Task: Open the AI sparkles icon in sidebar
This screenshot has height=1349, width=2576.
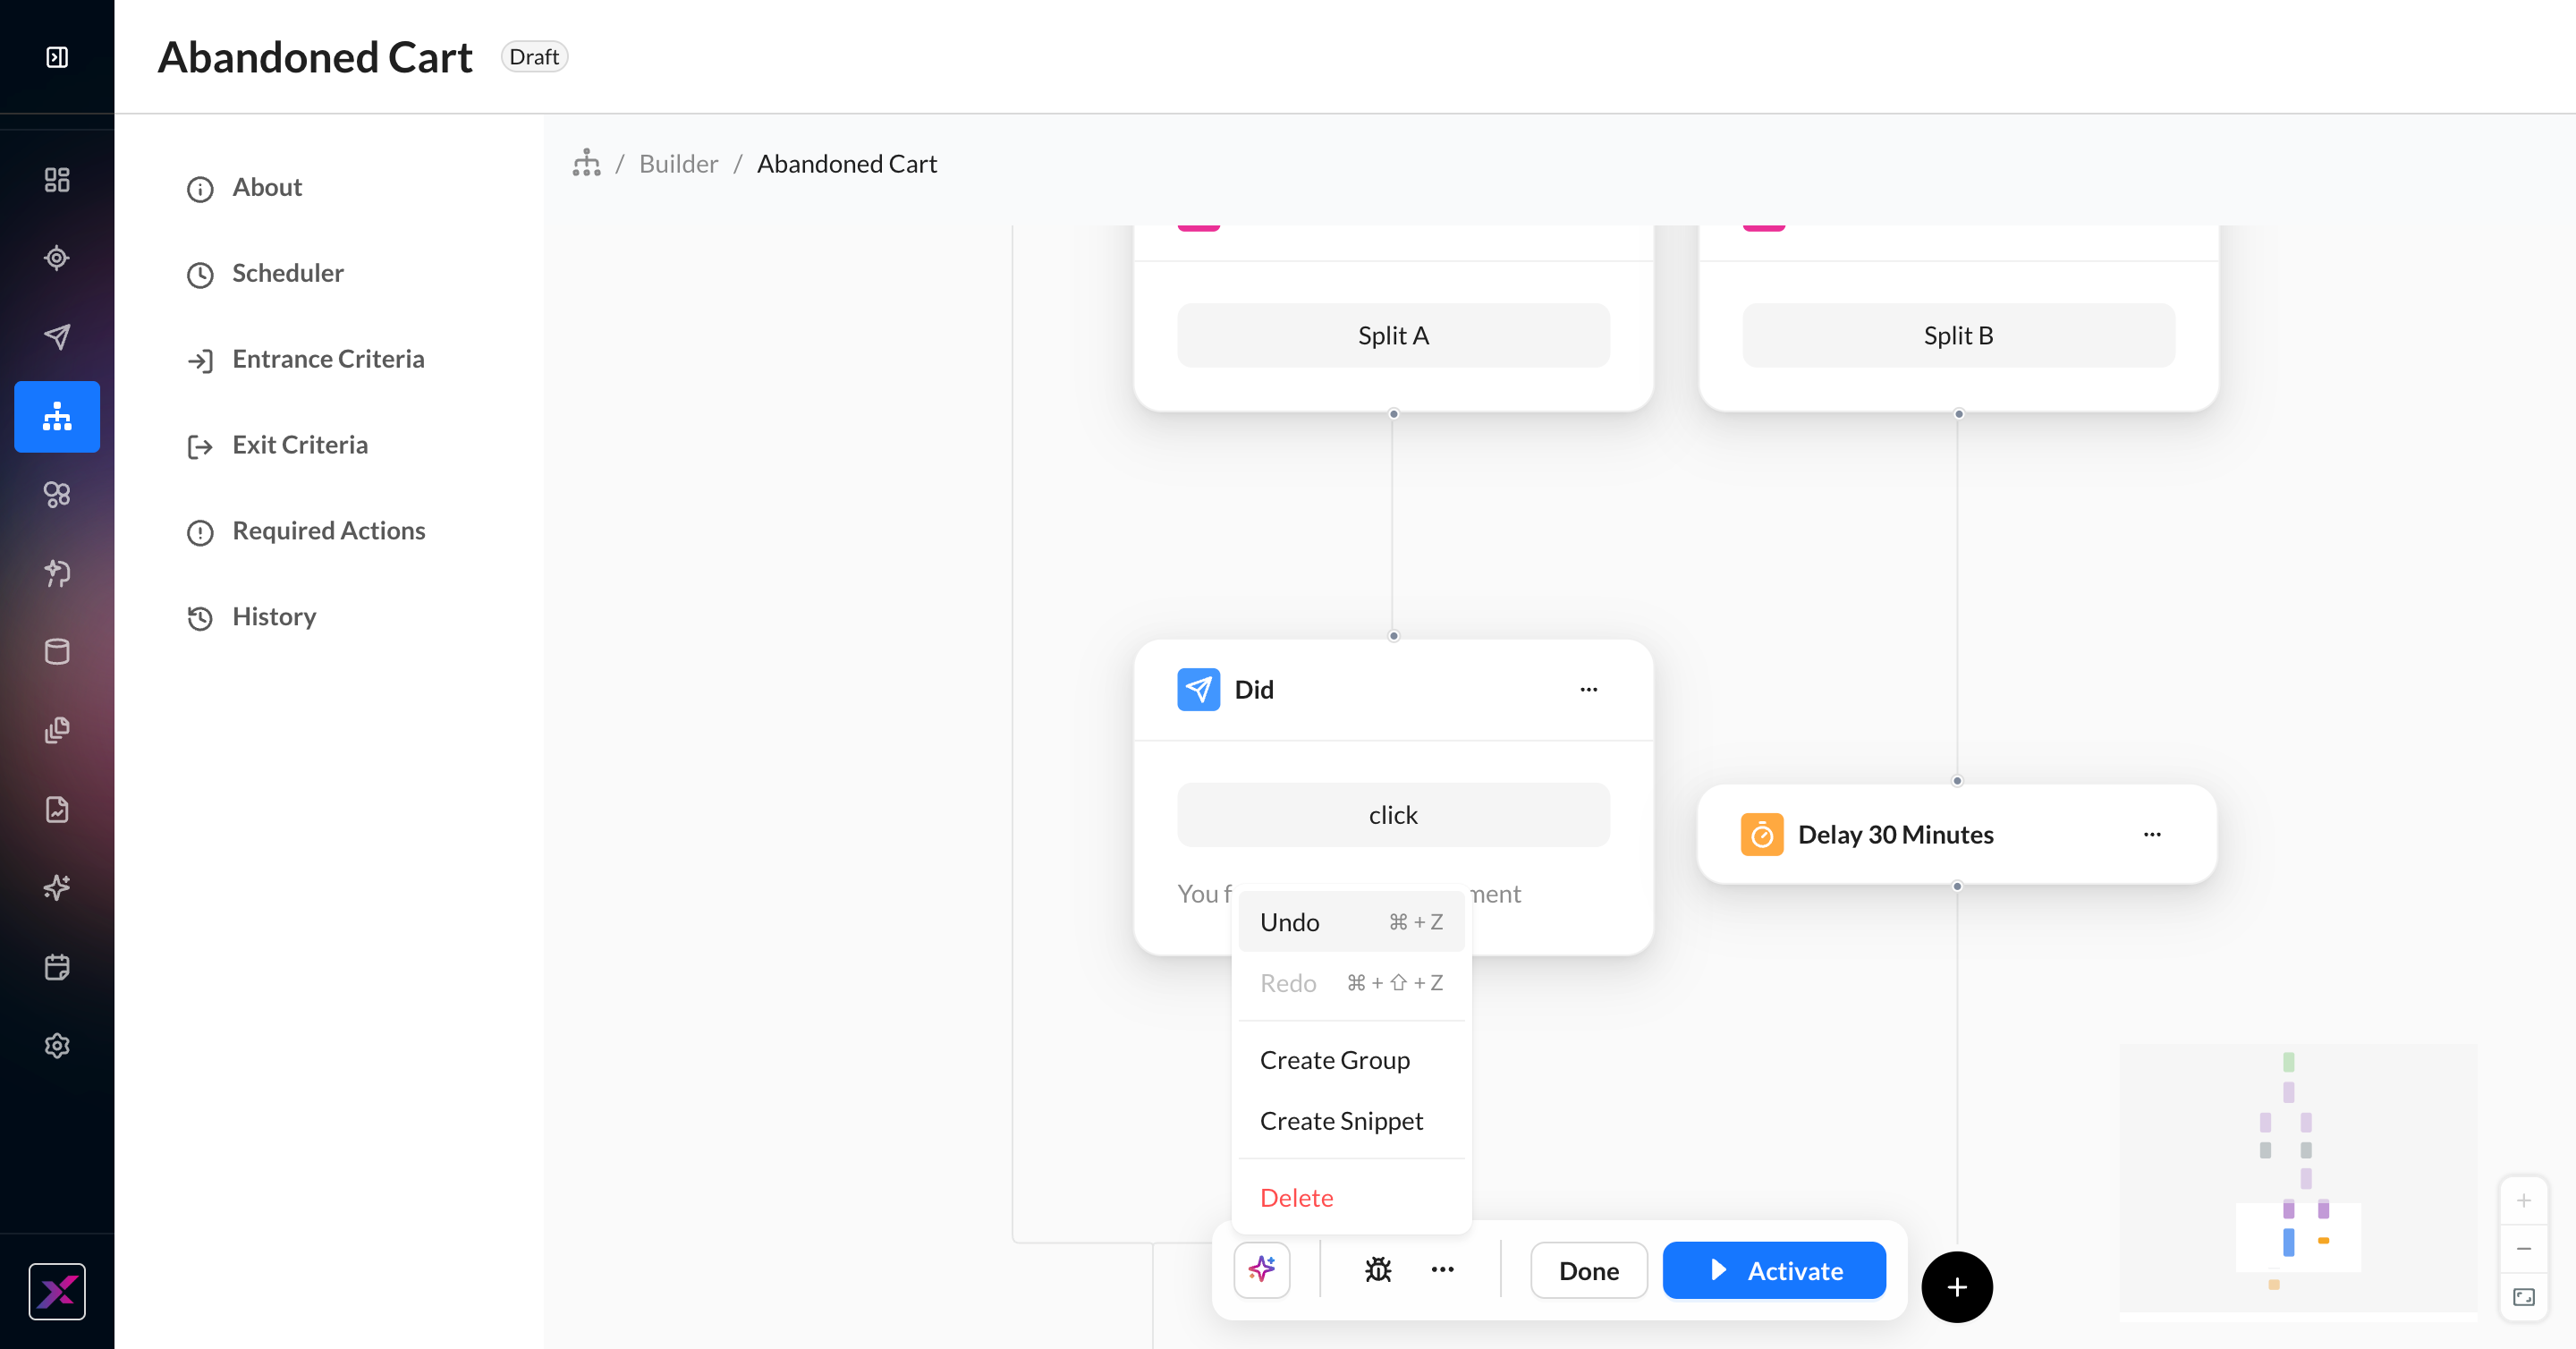Action: point(57,888)
